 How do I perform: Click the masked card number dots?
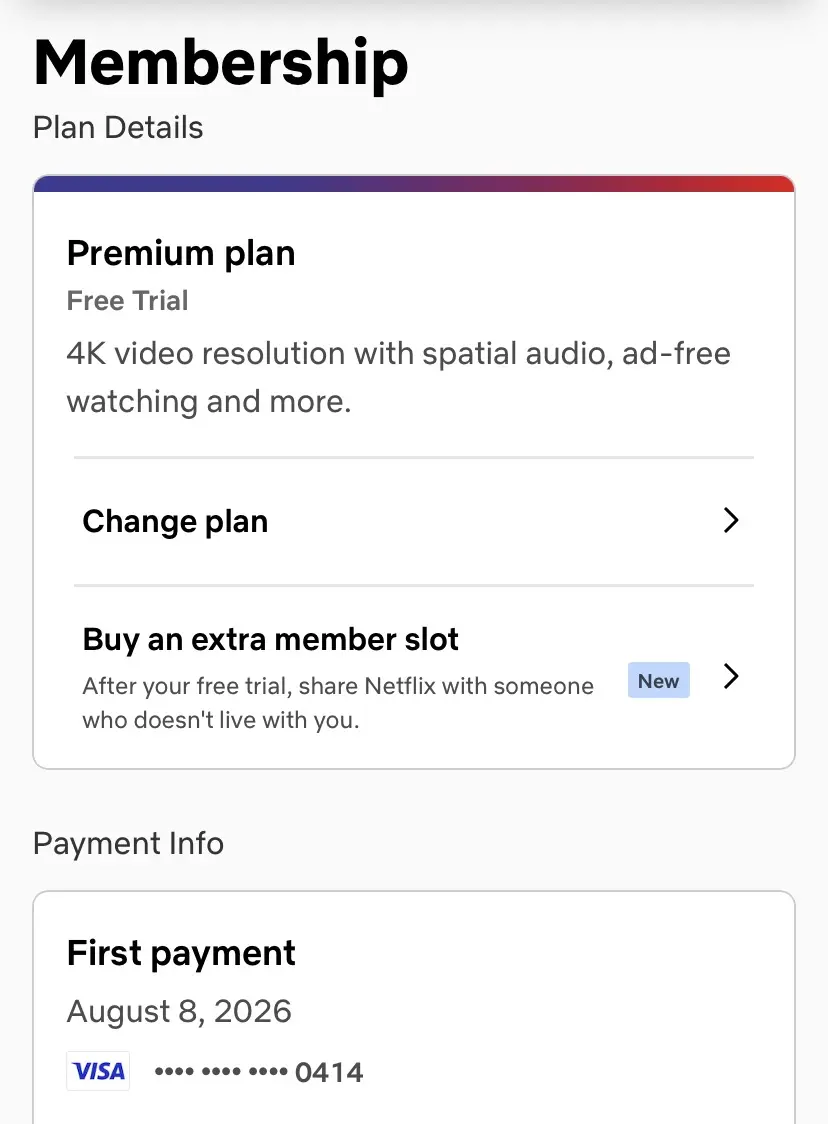(x=221, y=1072)
